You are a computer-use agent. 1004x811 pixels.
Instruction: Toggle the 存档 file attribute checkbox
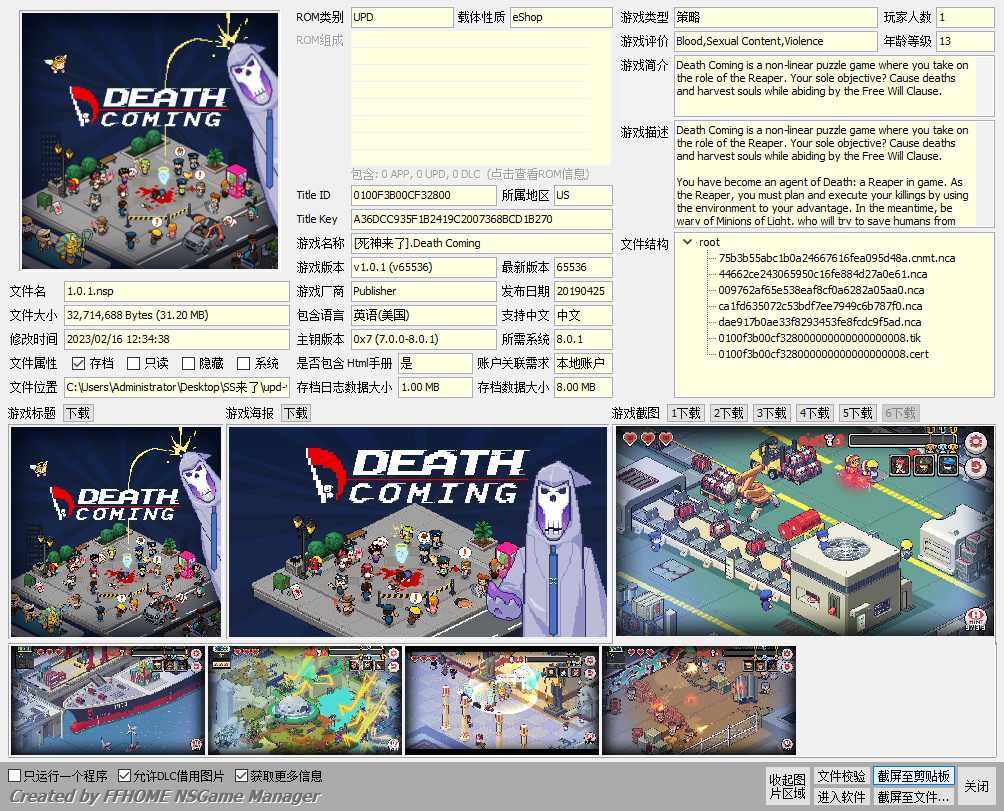point(79,363)
